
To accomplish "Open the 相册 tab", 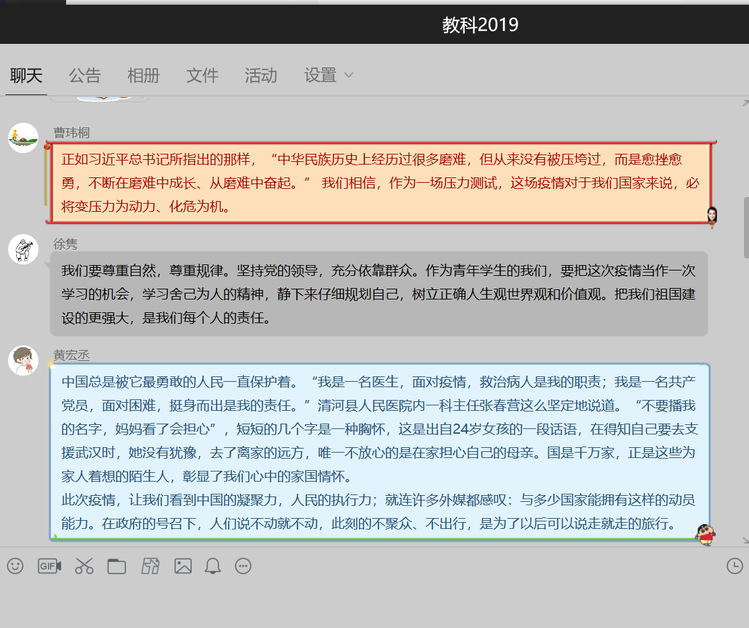I will click(143, 75).
